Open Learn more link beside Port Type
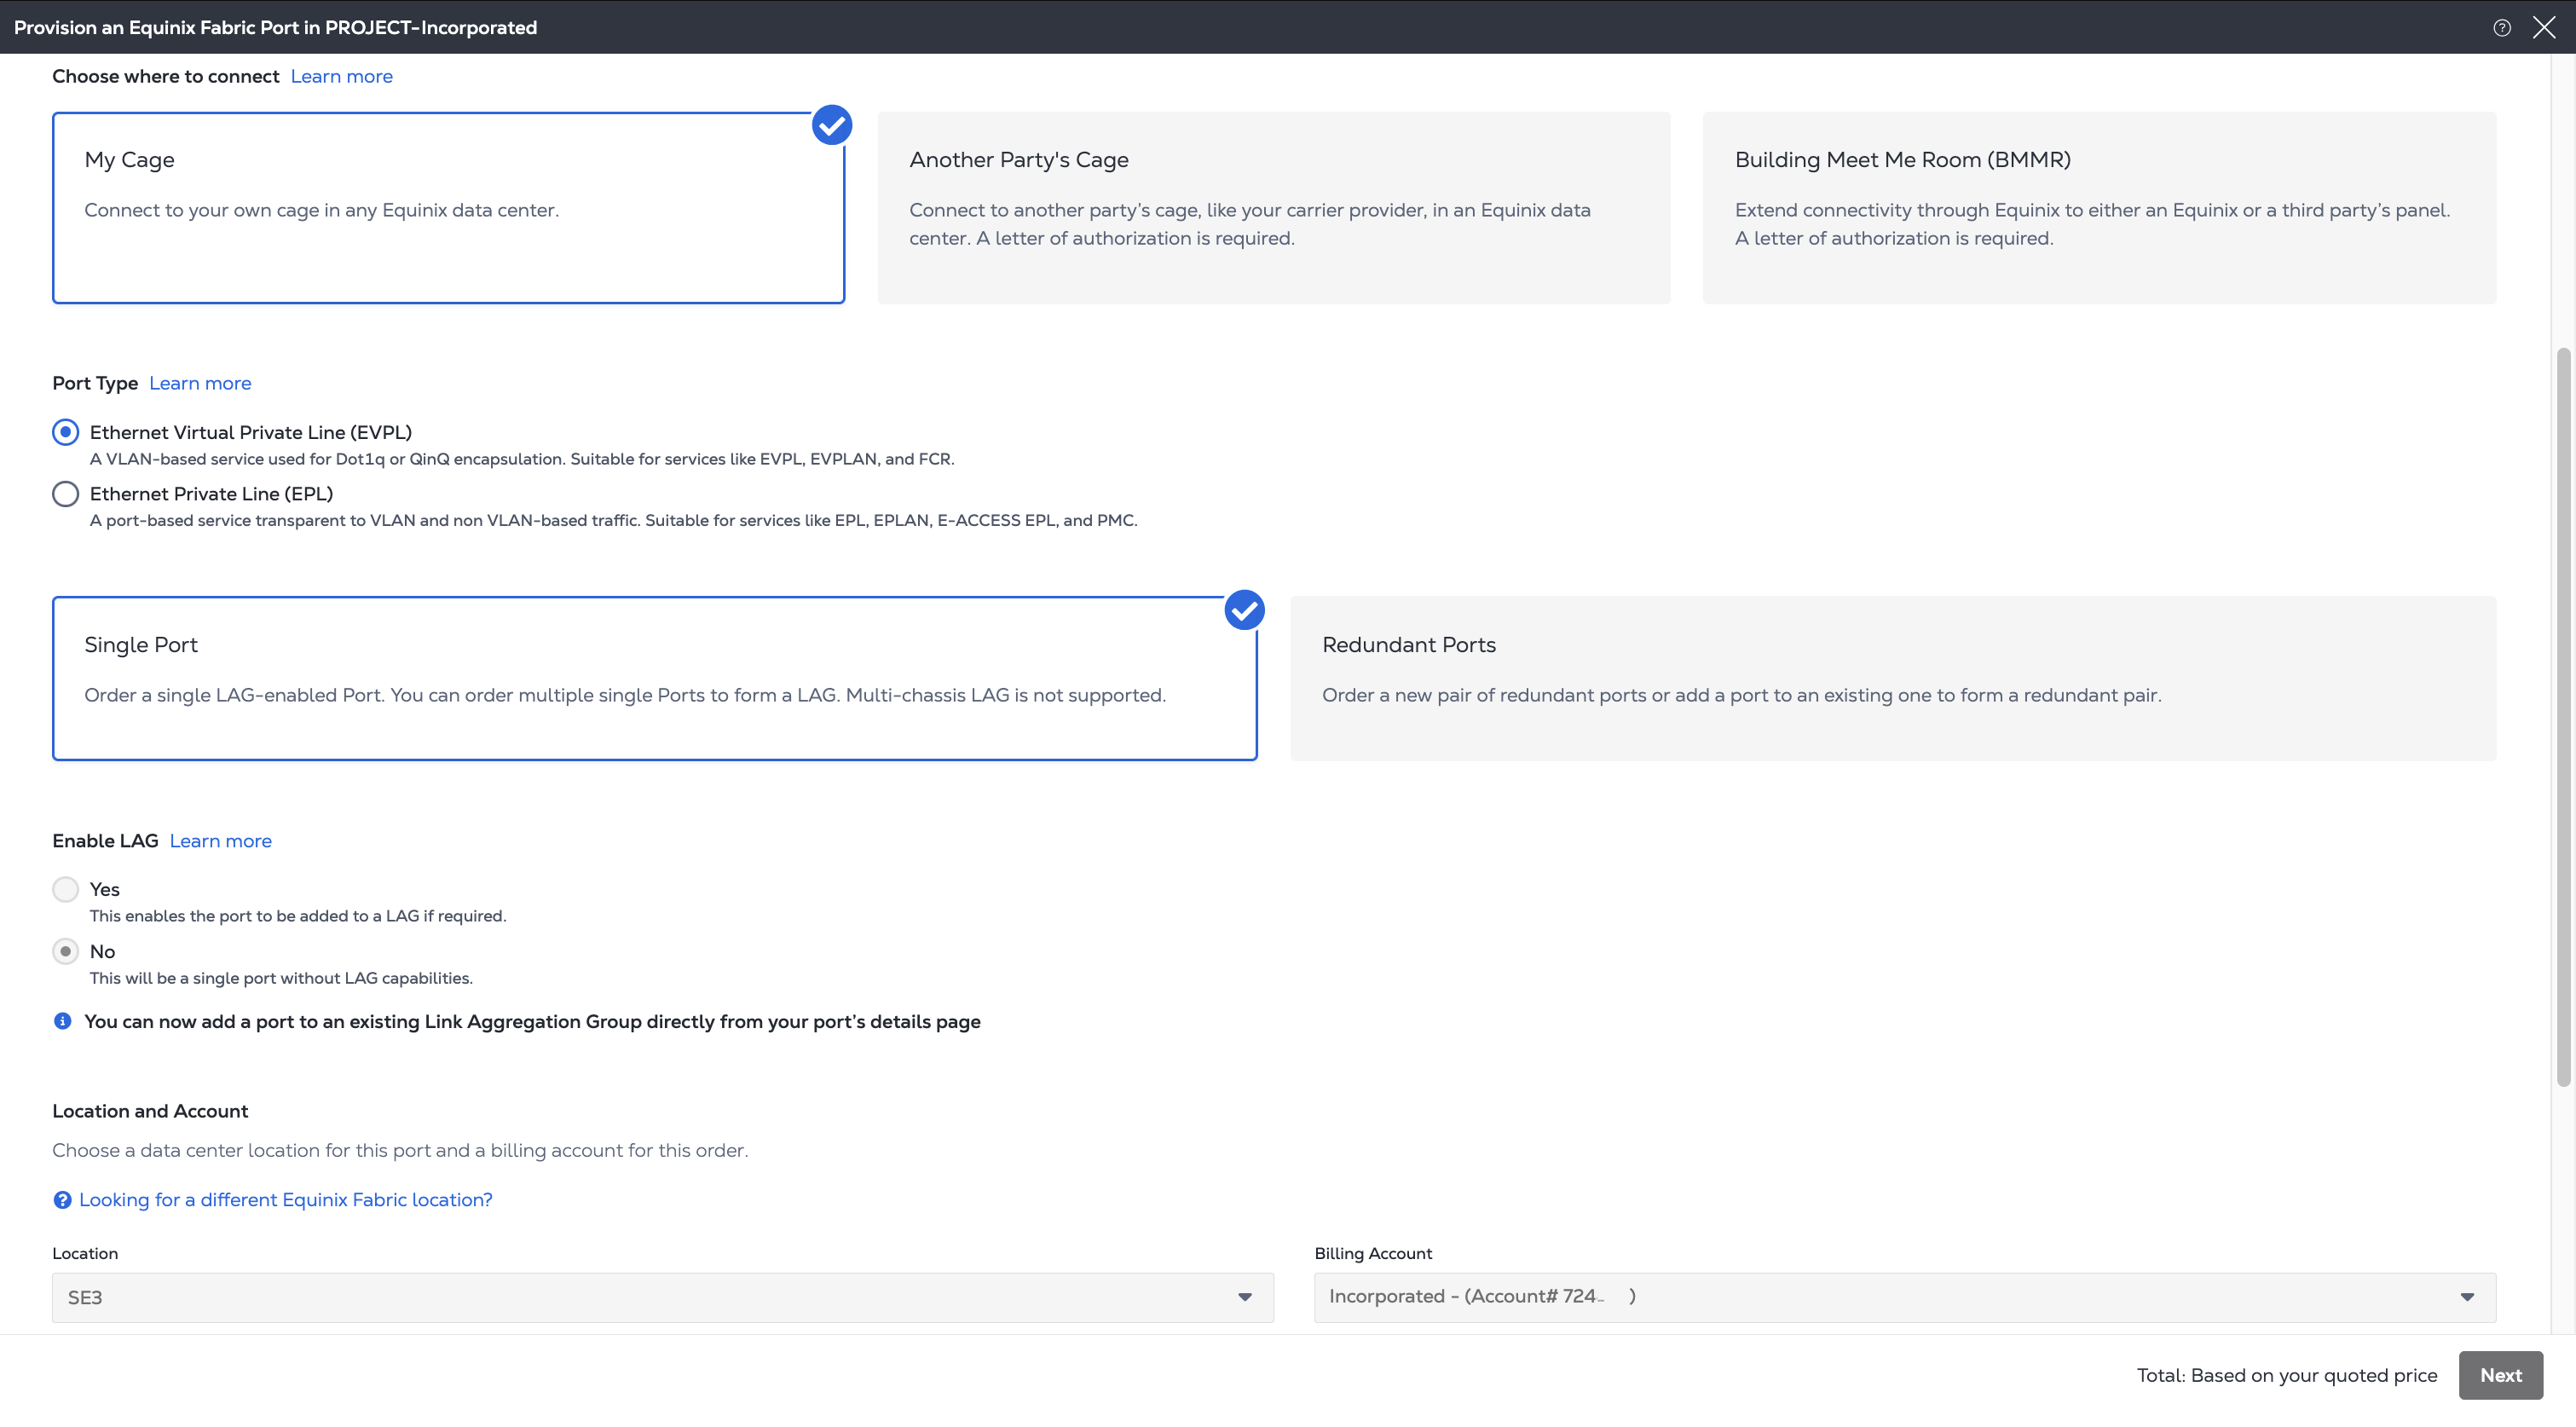2576x1427 pixels. [x=200, y=383]
